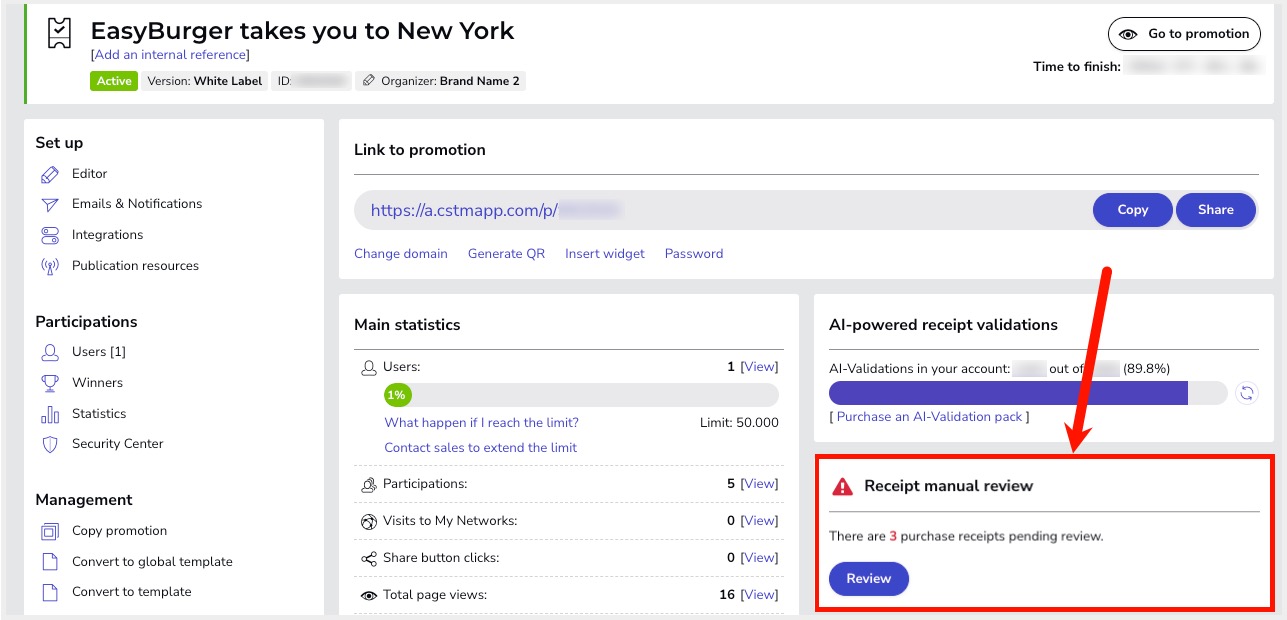The image size is (1287, 620).
Task: Click Add an internal reference link
Action: tap(170, 55)
